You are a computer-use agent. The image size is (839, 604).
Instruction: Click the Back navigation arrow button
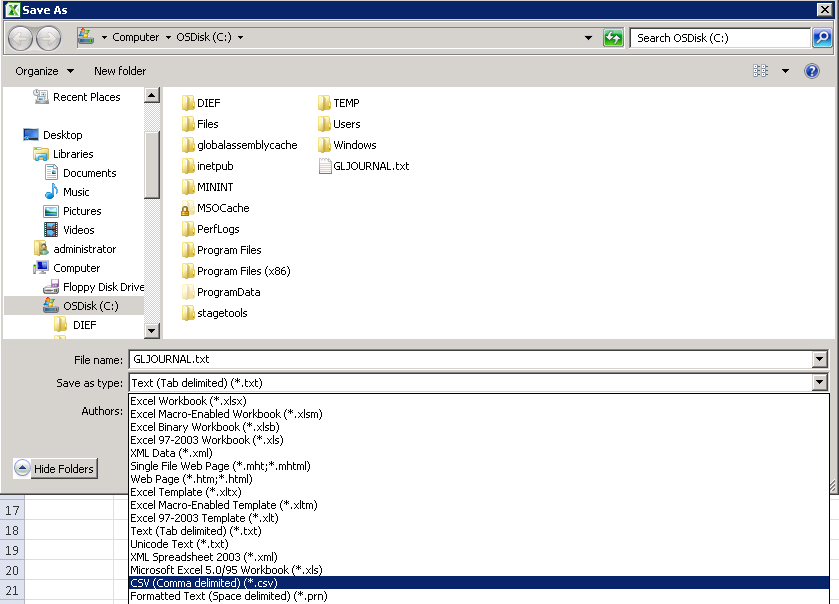click(x=21, y=38)
